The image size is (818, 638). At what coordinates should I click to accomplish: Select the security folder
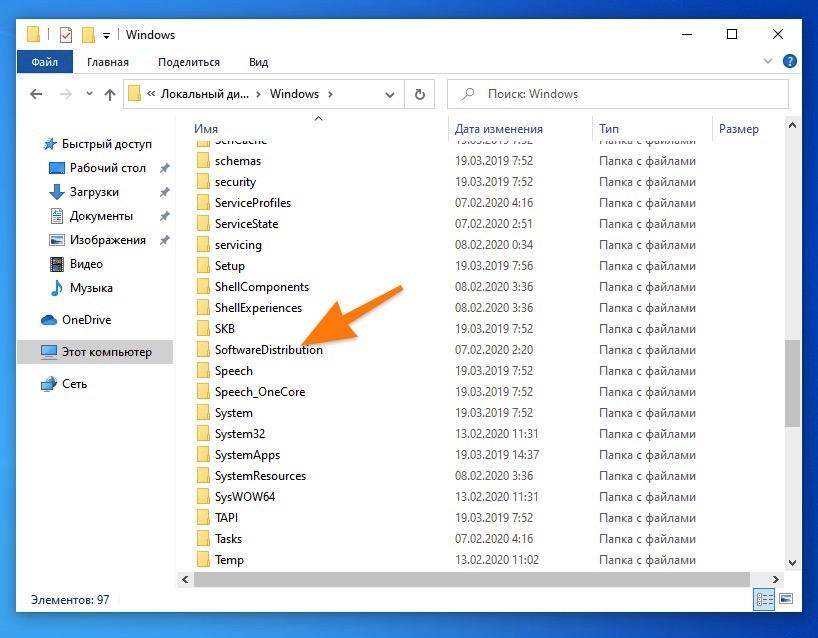(235, 182)
